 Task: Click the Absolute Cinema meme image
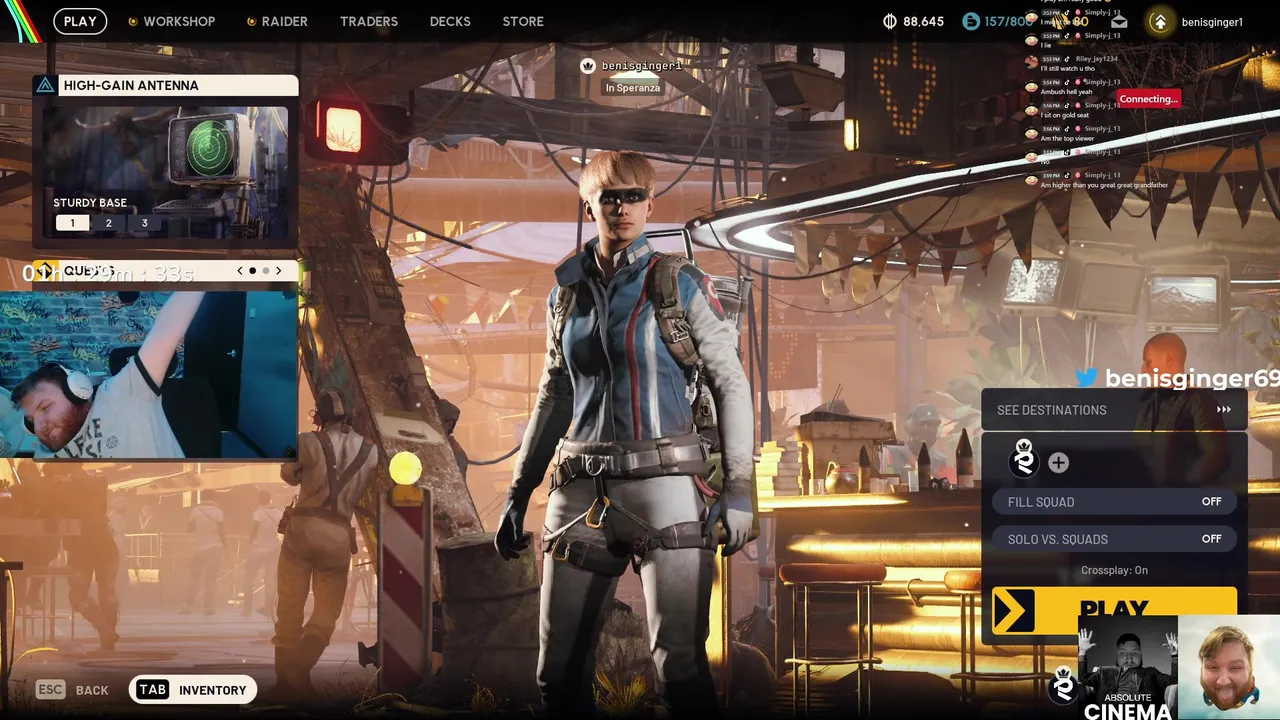1127,667
